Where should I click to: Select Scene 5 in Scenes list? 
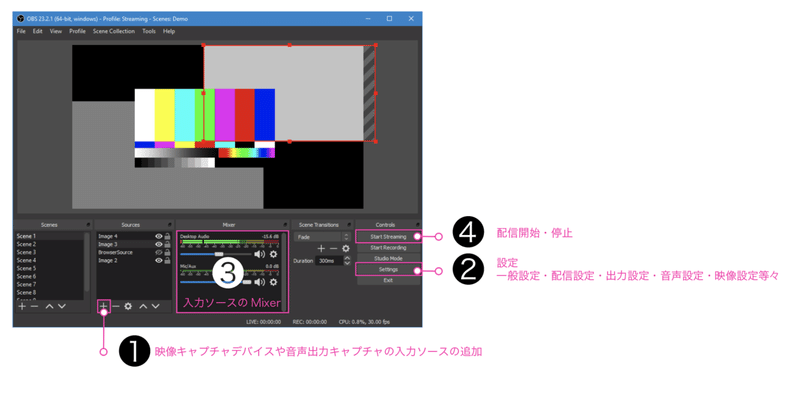click(49, 268)
